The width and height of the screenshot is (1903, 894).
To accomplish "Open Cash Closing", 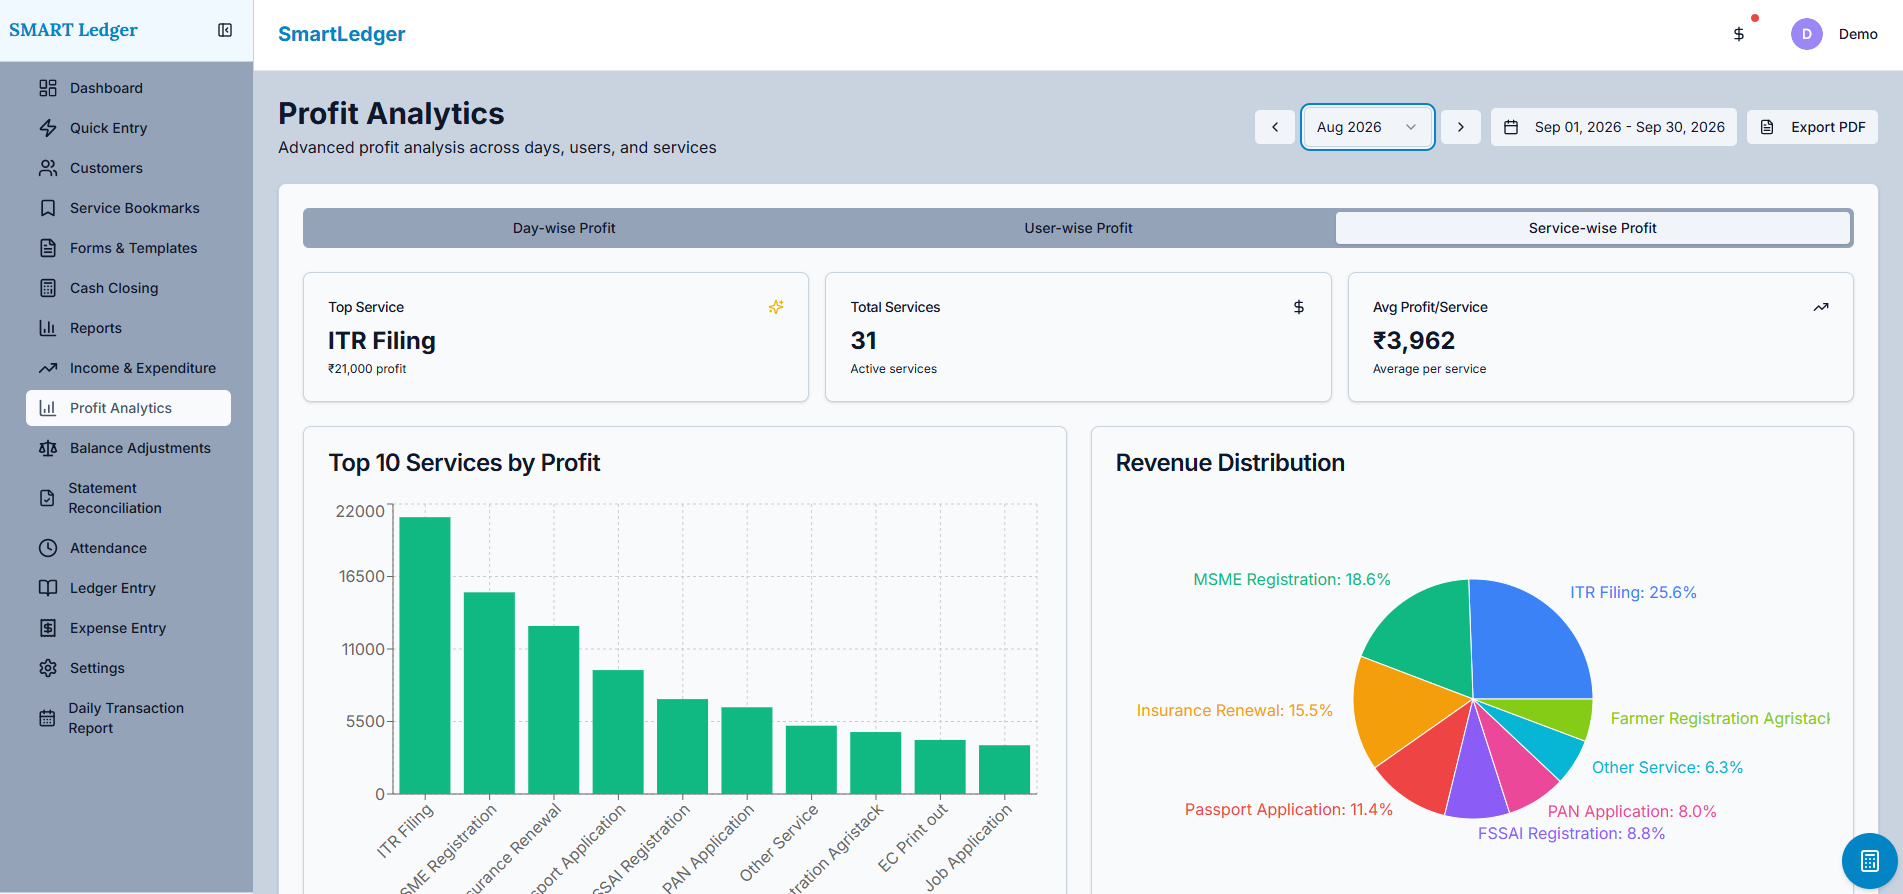I will (x=128, y=288).
